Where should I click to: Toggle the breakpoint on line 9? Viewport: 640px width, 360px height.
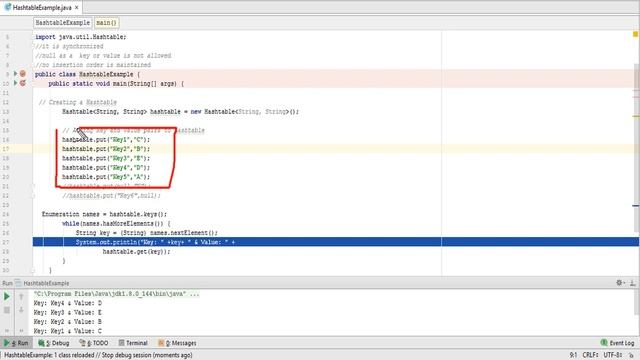23,74
